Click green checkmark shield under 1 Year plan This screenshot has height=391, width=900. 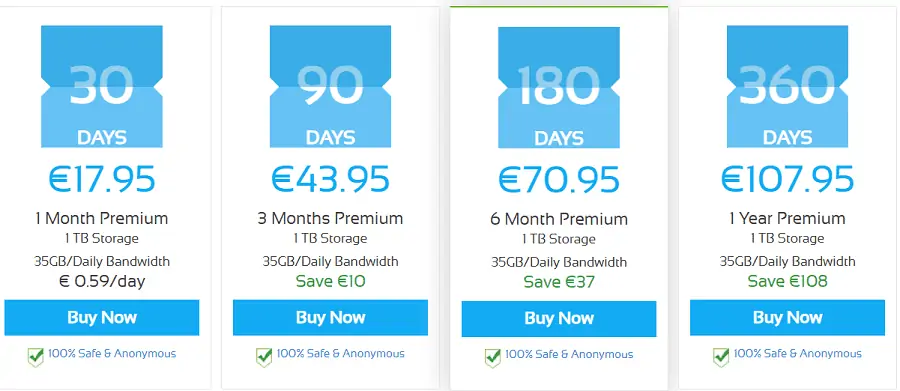pyautogui.click(x=721, y=357)
